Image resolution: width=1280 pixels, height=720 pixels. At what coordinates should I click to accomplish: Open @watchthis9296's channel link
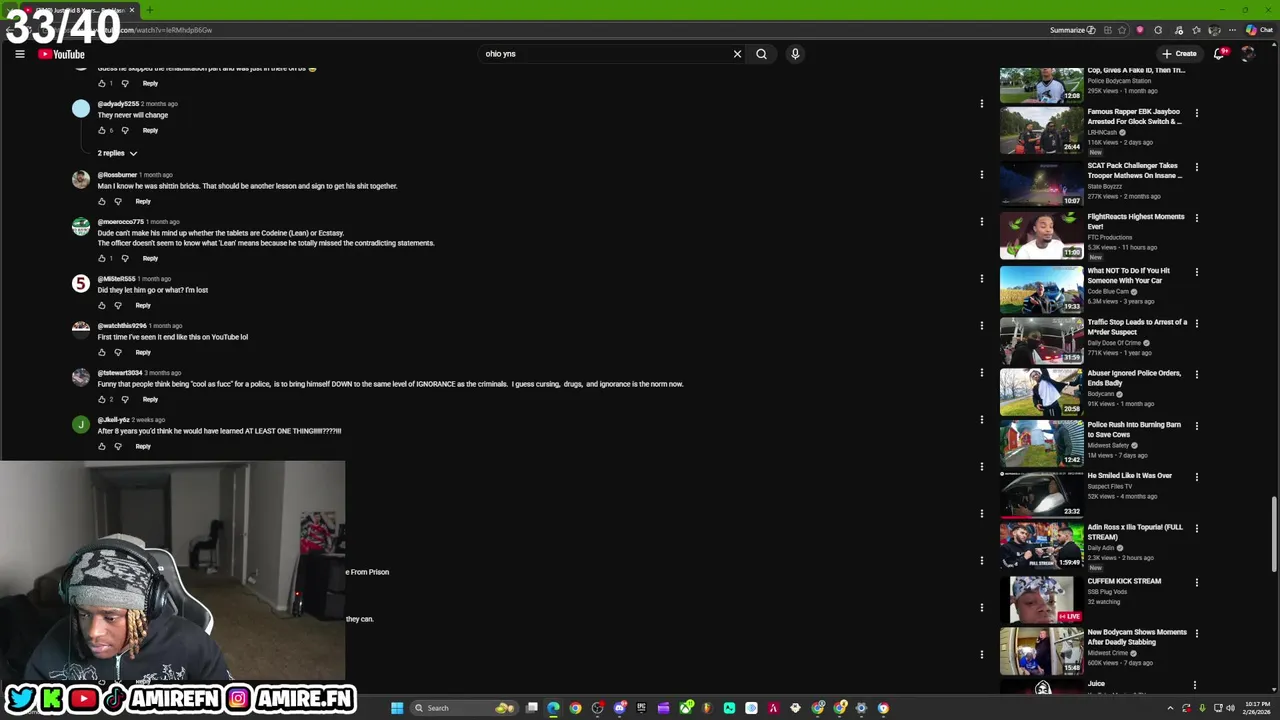tap(122, 326)
